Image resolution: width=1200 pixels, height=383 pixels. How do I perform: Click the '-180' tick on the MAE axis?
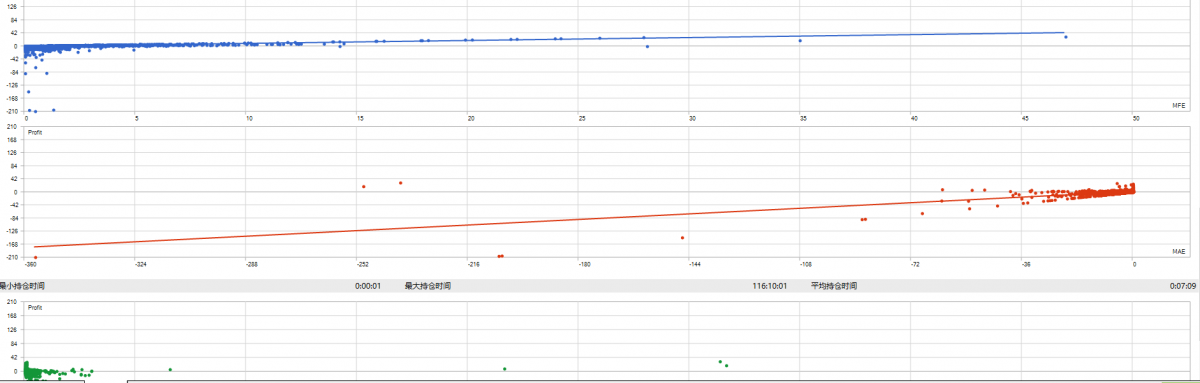coord(584,264)
